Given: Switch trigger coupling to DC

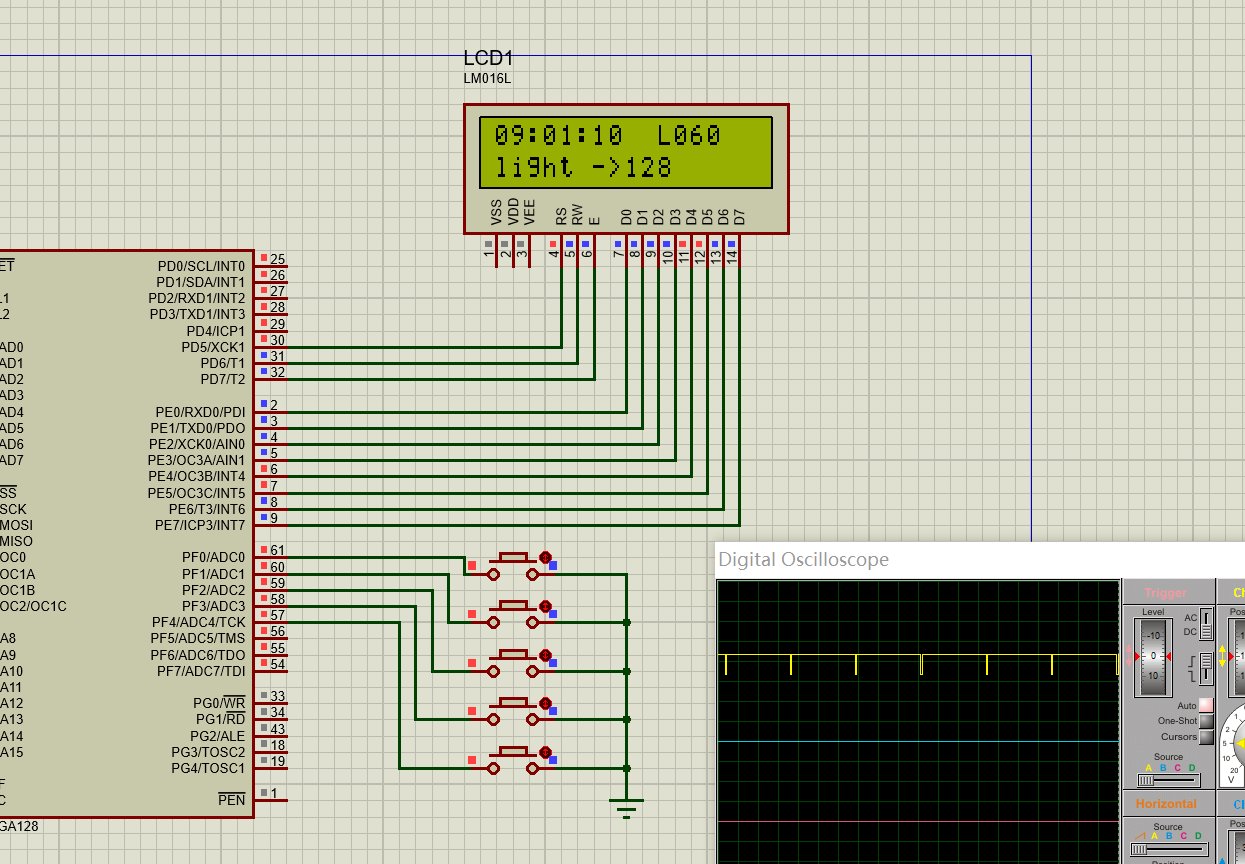Looking at the screenshot, I should click(1205, 632).
